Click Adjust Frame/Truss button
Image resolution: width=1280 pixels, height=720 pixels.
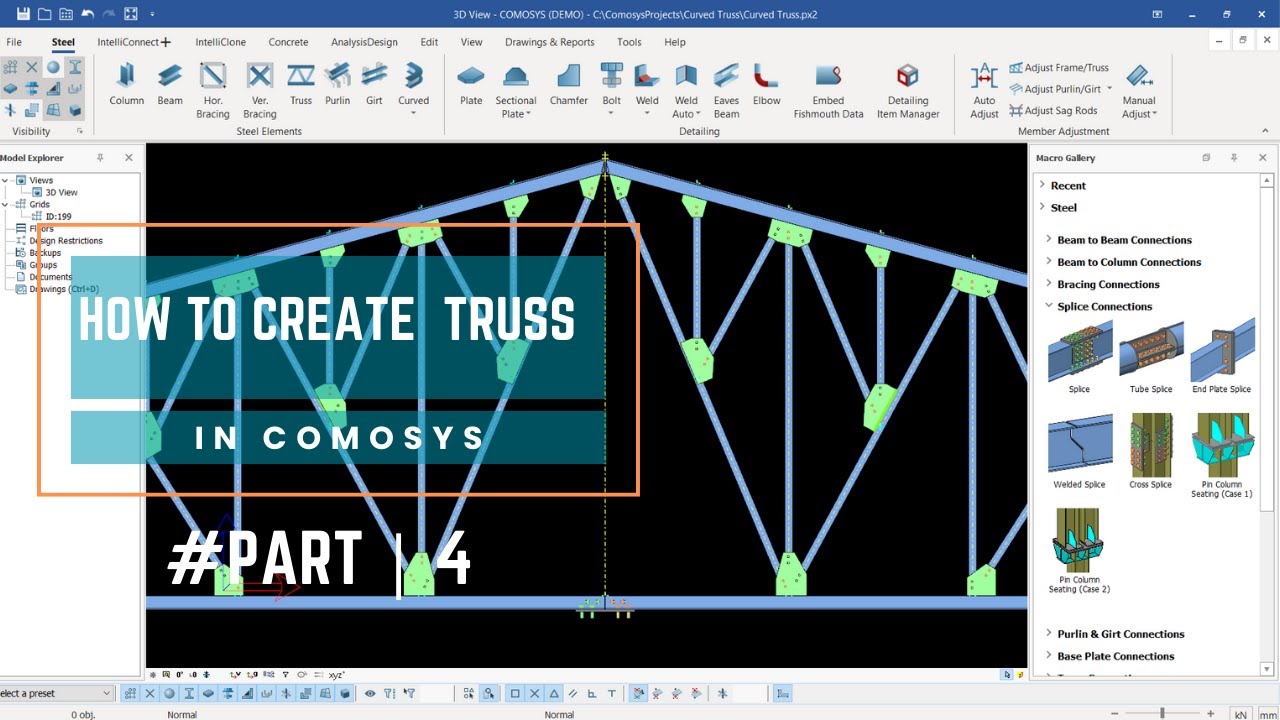[x=1059, y=67]
